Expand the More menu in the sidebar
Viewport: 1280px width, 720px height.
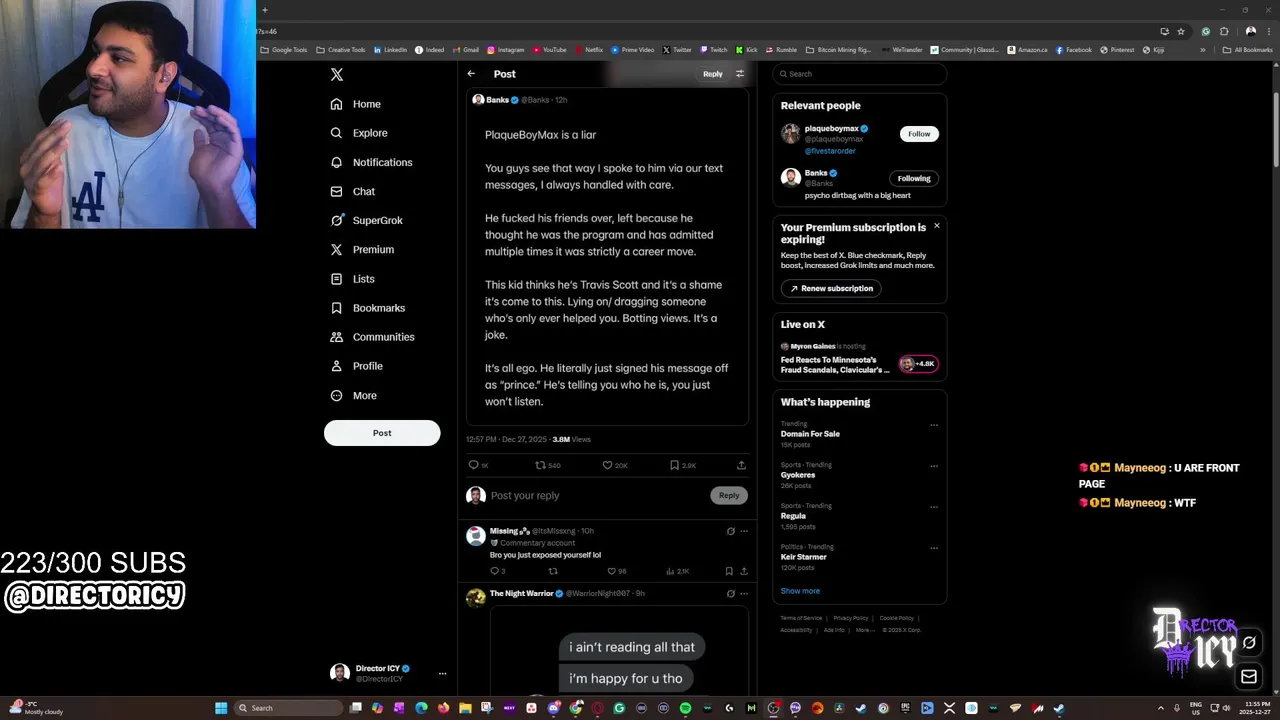tap(353, 395)
